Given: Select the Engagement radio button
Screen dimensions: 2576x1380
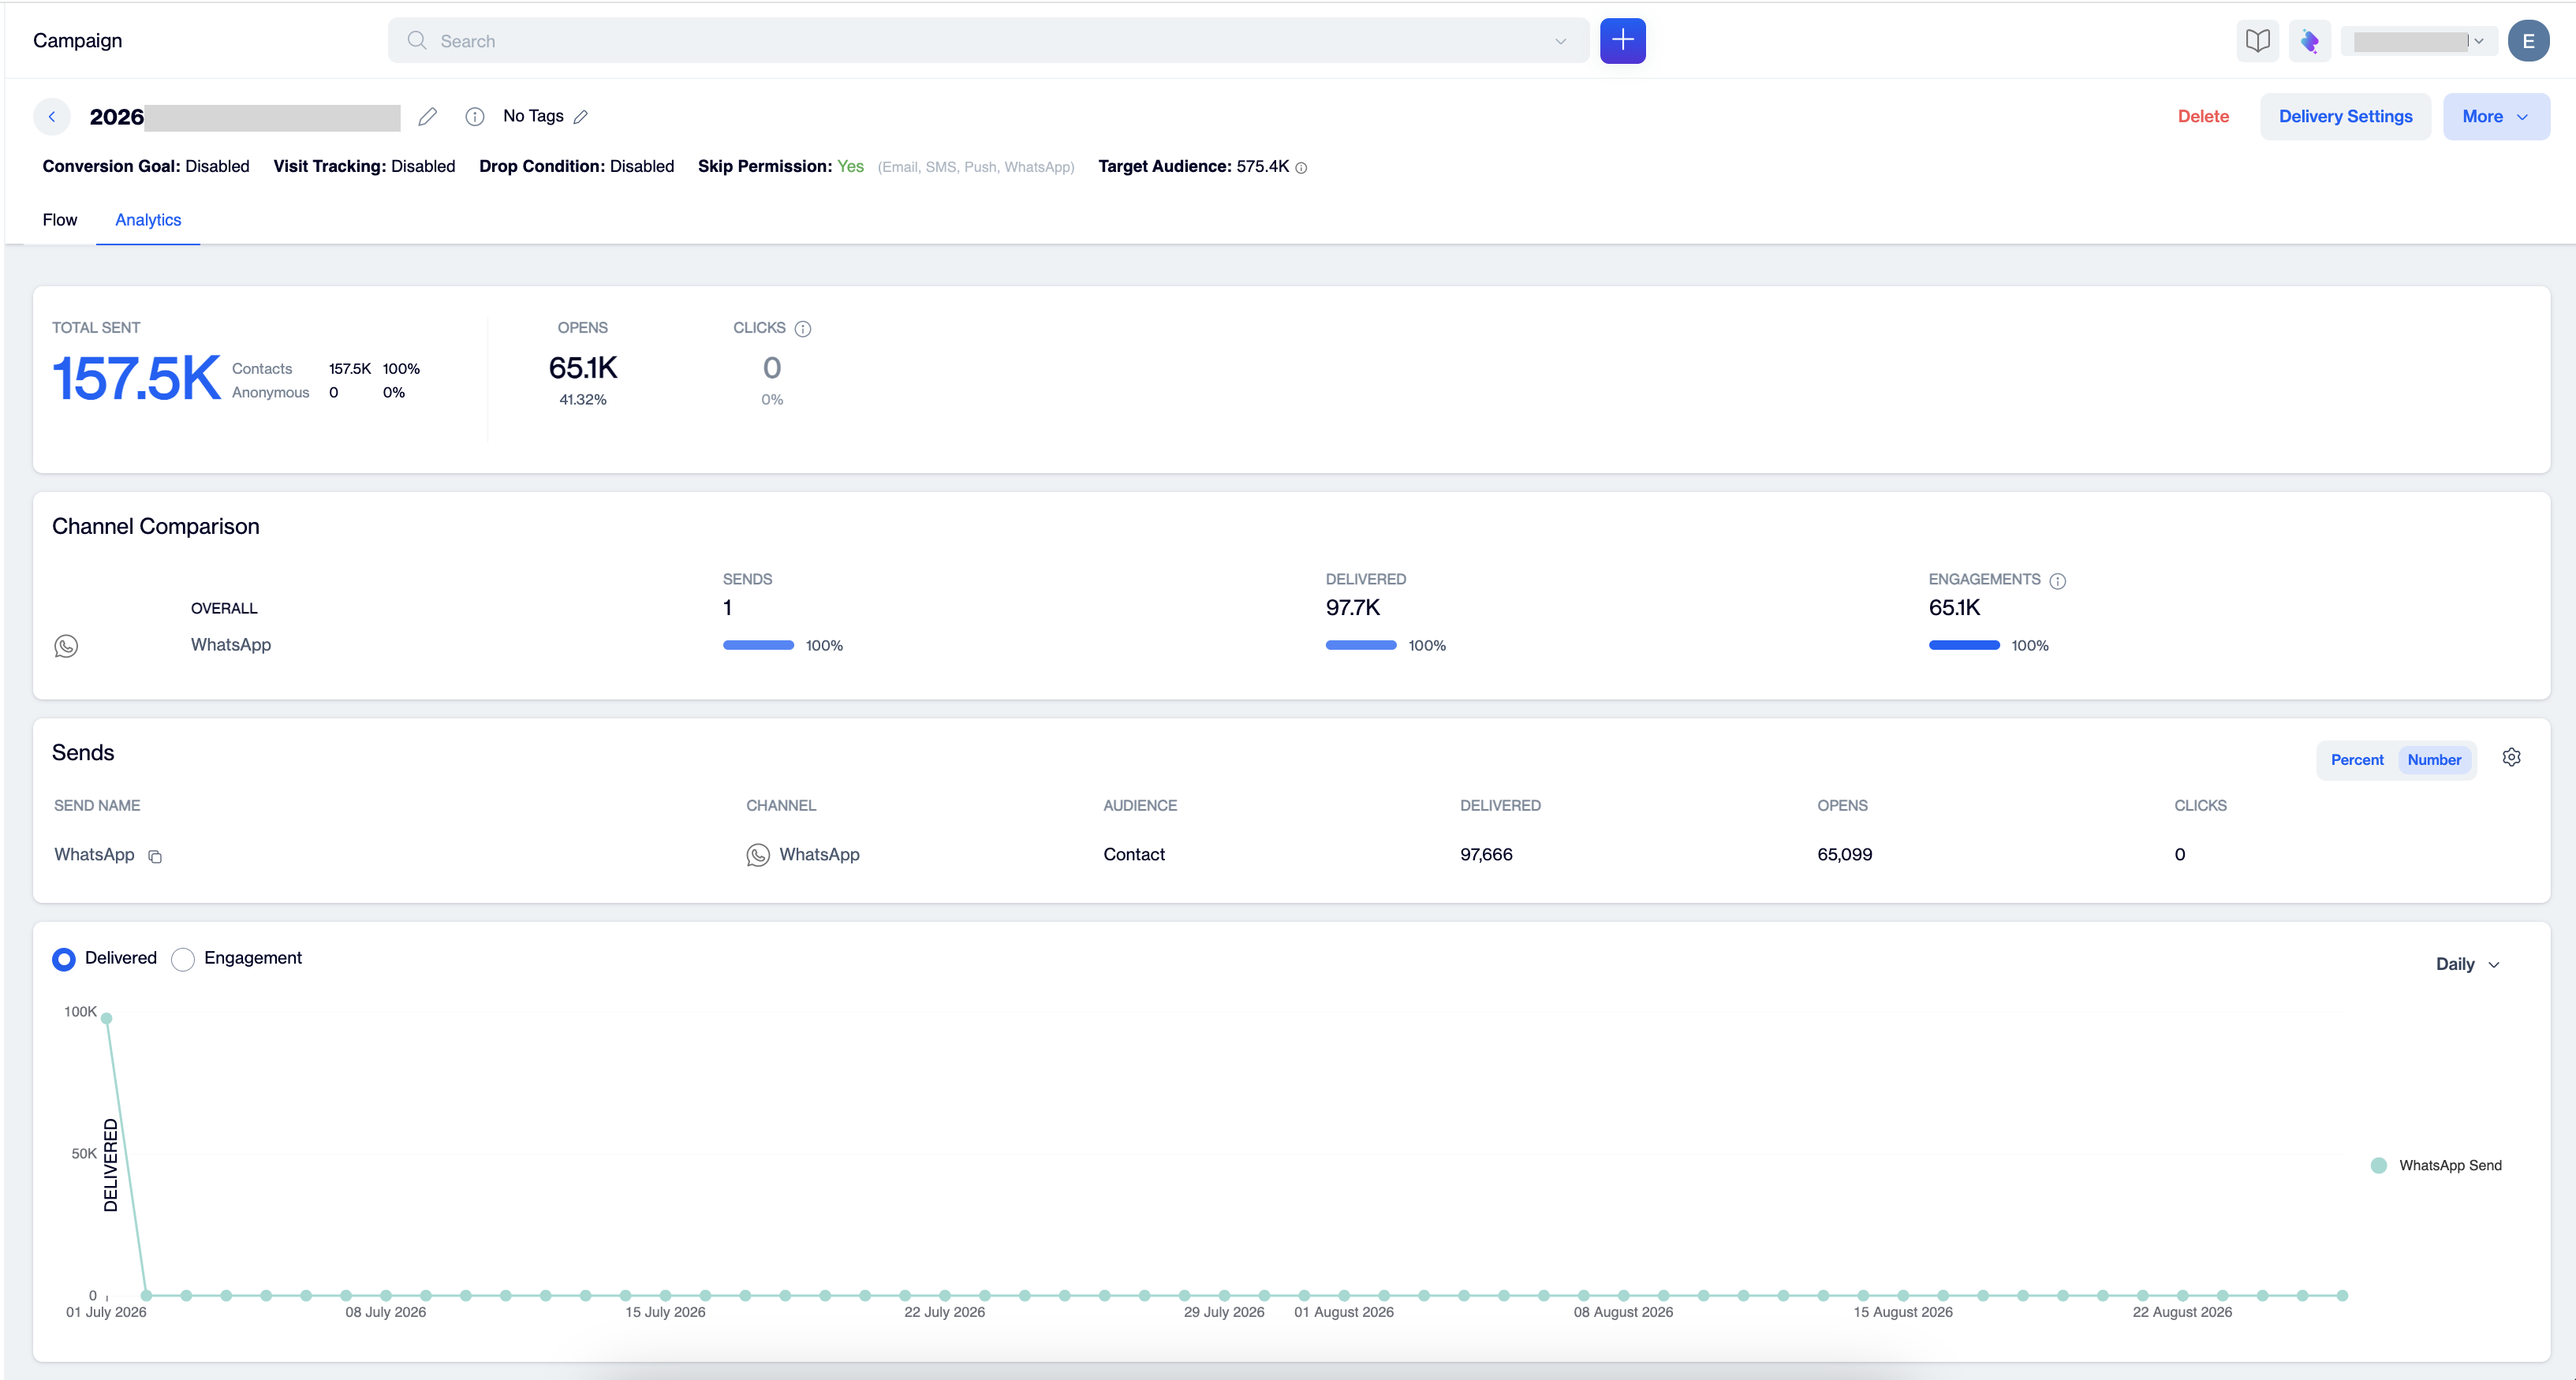Looking at the screenshot, I should pos(183,959).
